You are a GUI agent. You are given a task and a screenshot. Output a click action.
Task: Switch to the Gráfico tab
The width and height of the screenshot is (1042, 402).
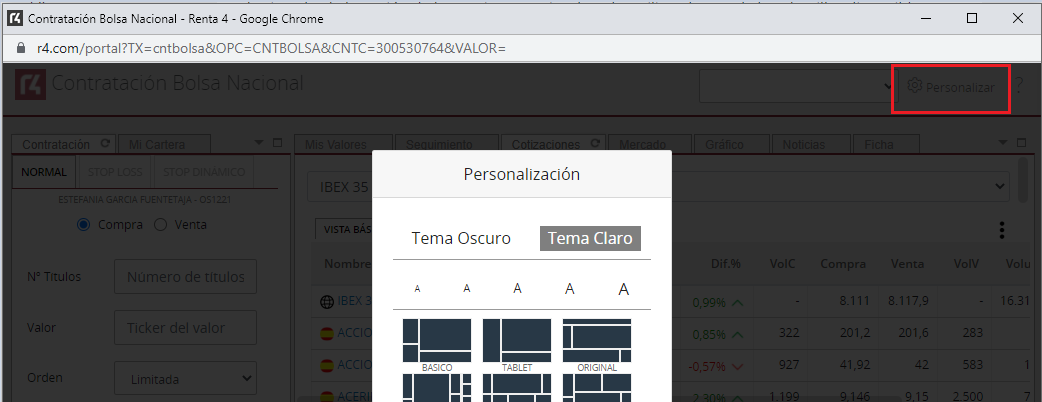(732, 144)
